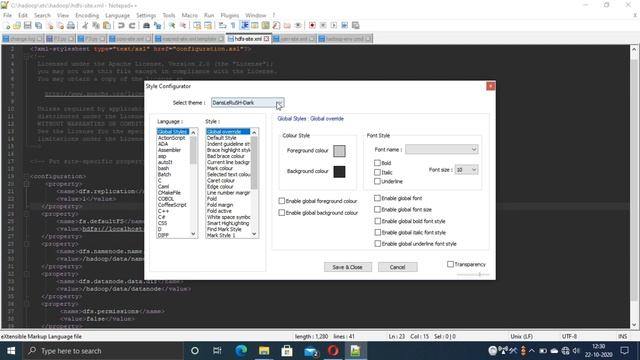Image resolution: width=640 pixels, height=360 pixels.
Task: Tick Enable global bold font style
Action: (378, 221)
